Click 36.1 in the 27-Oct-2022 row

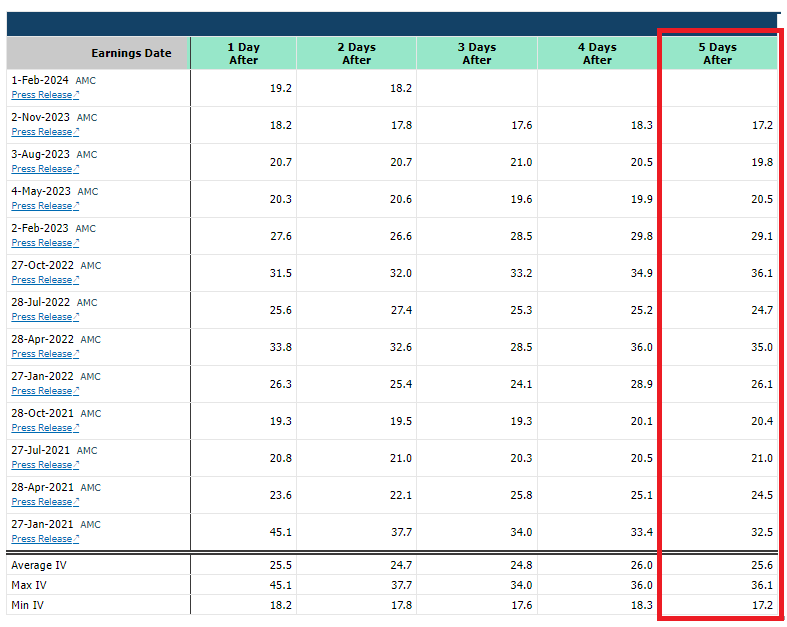click(x=762, y=274)
